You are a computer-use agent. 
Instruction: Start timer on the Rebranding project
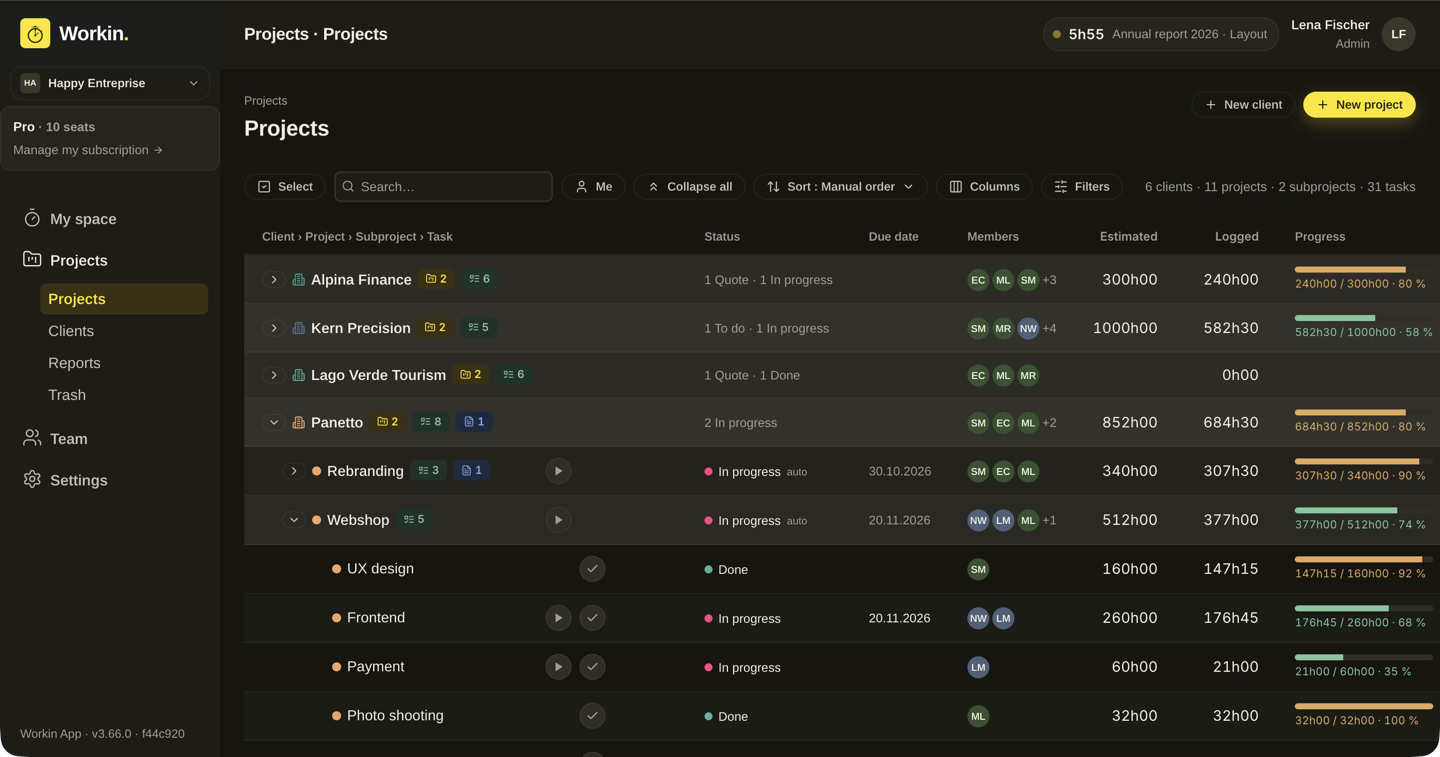pos(558,471)
